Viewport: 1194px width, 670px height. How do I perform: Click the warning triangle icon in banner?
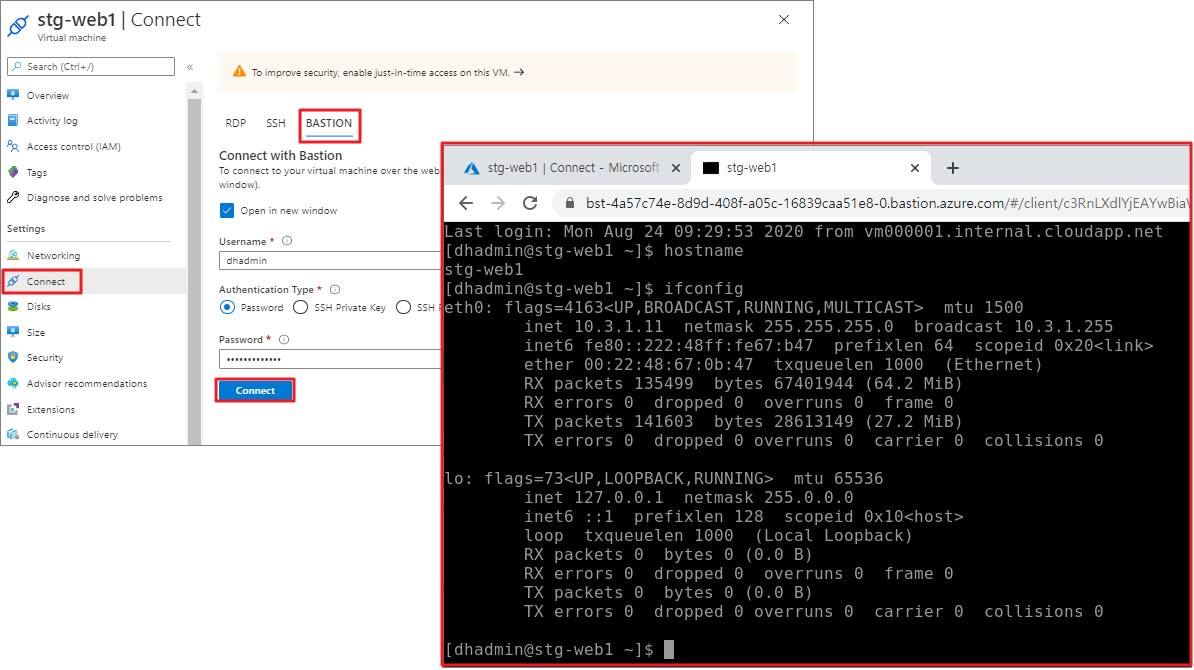tap(239, 72)
